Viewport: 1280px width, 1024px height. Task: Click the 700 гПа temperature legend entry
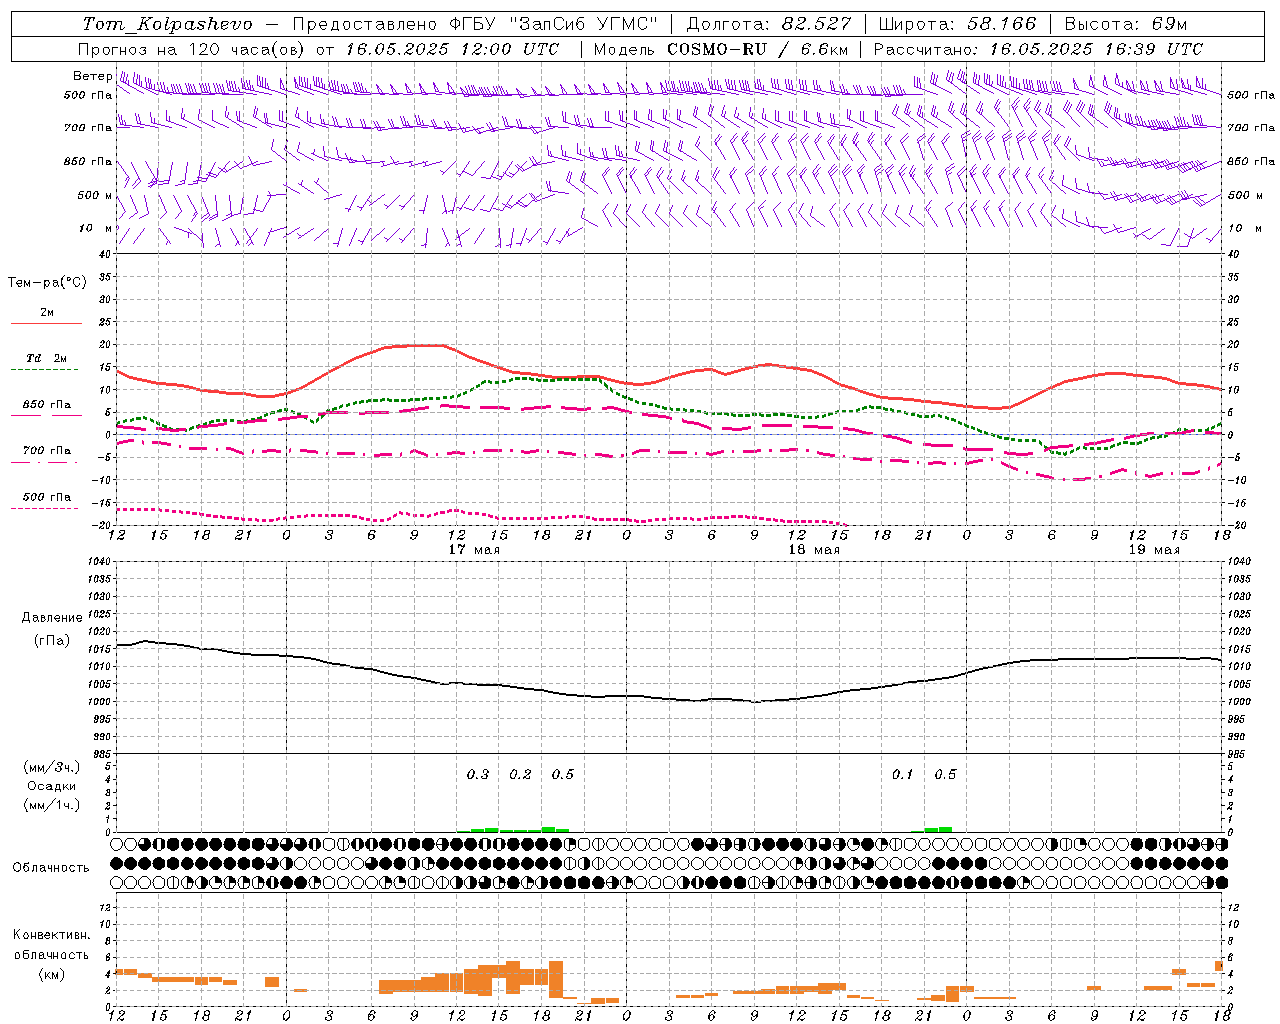coord(46,450)
